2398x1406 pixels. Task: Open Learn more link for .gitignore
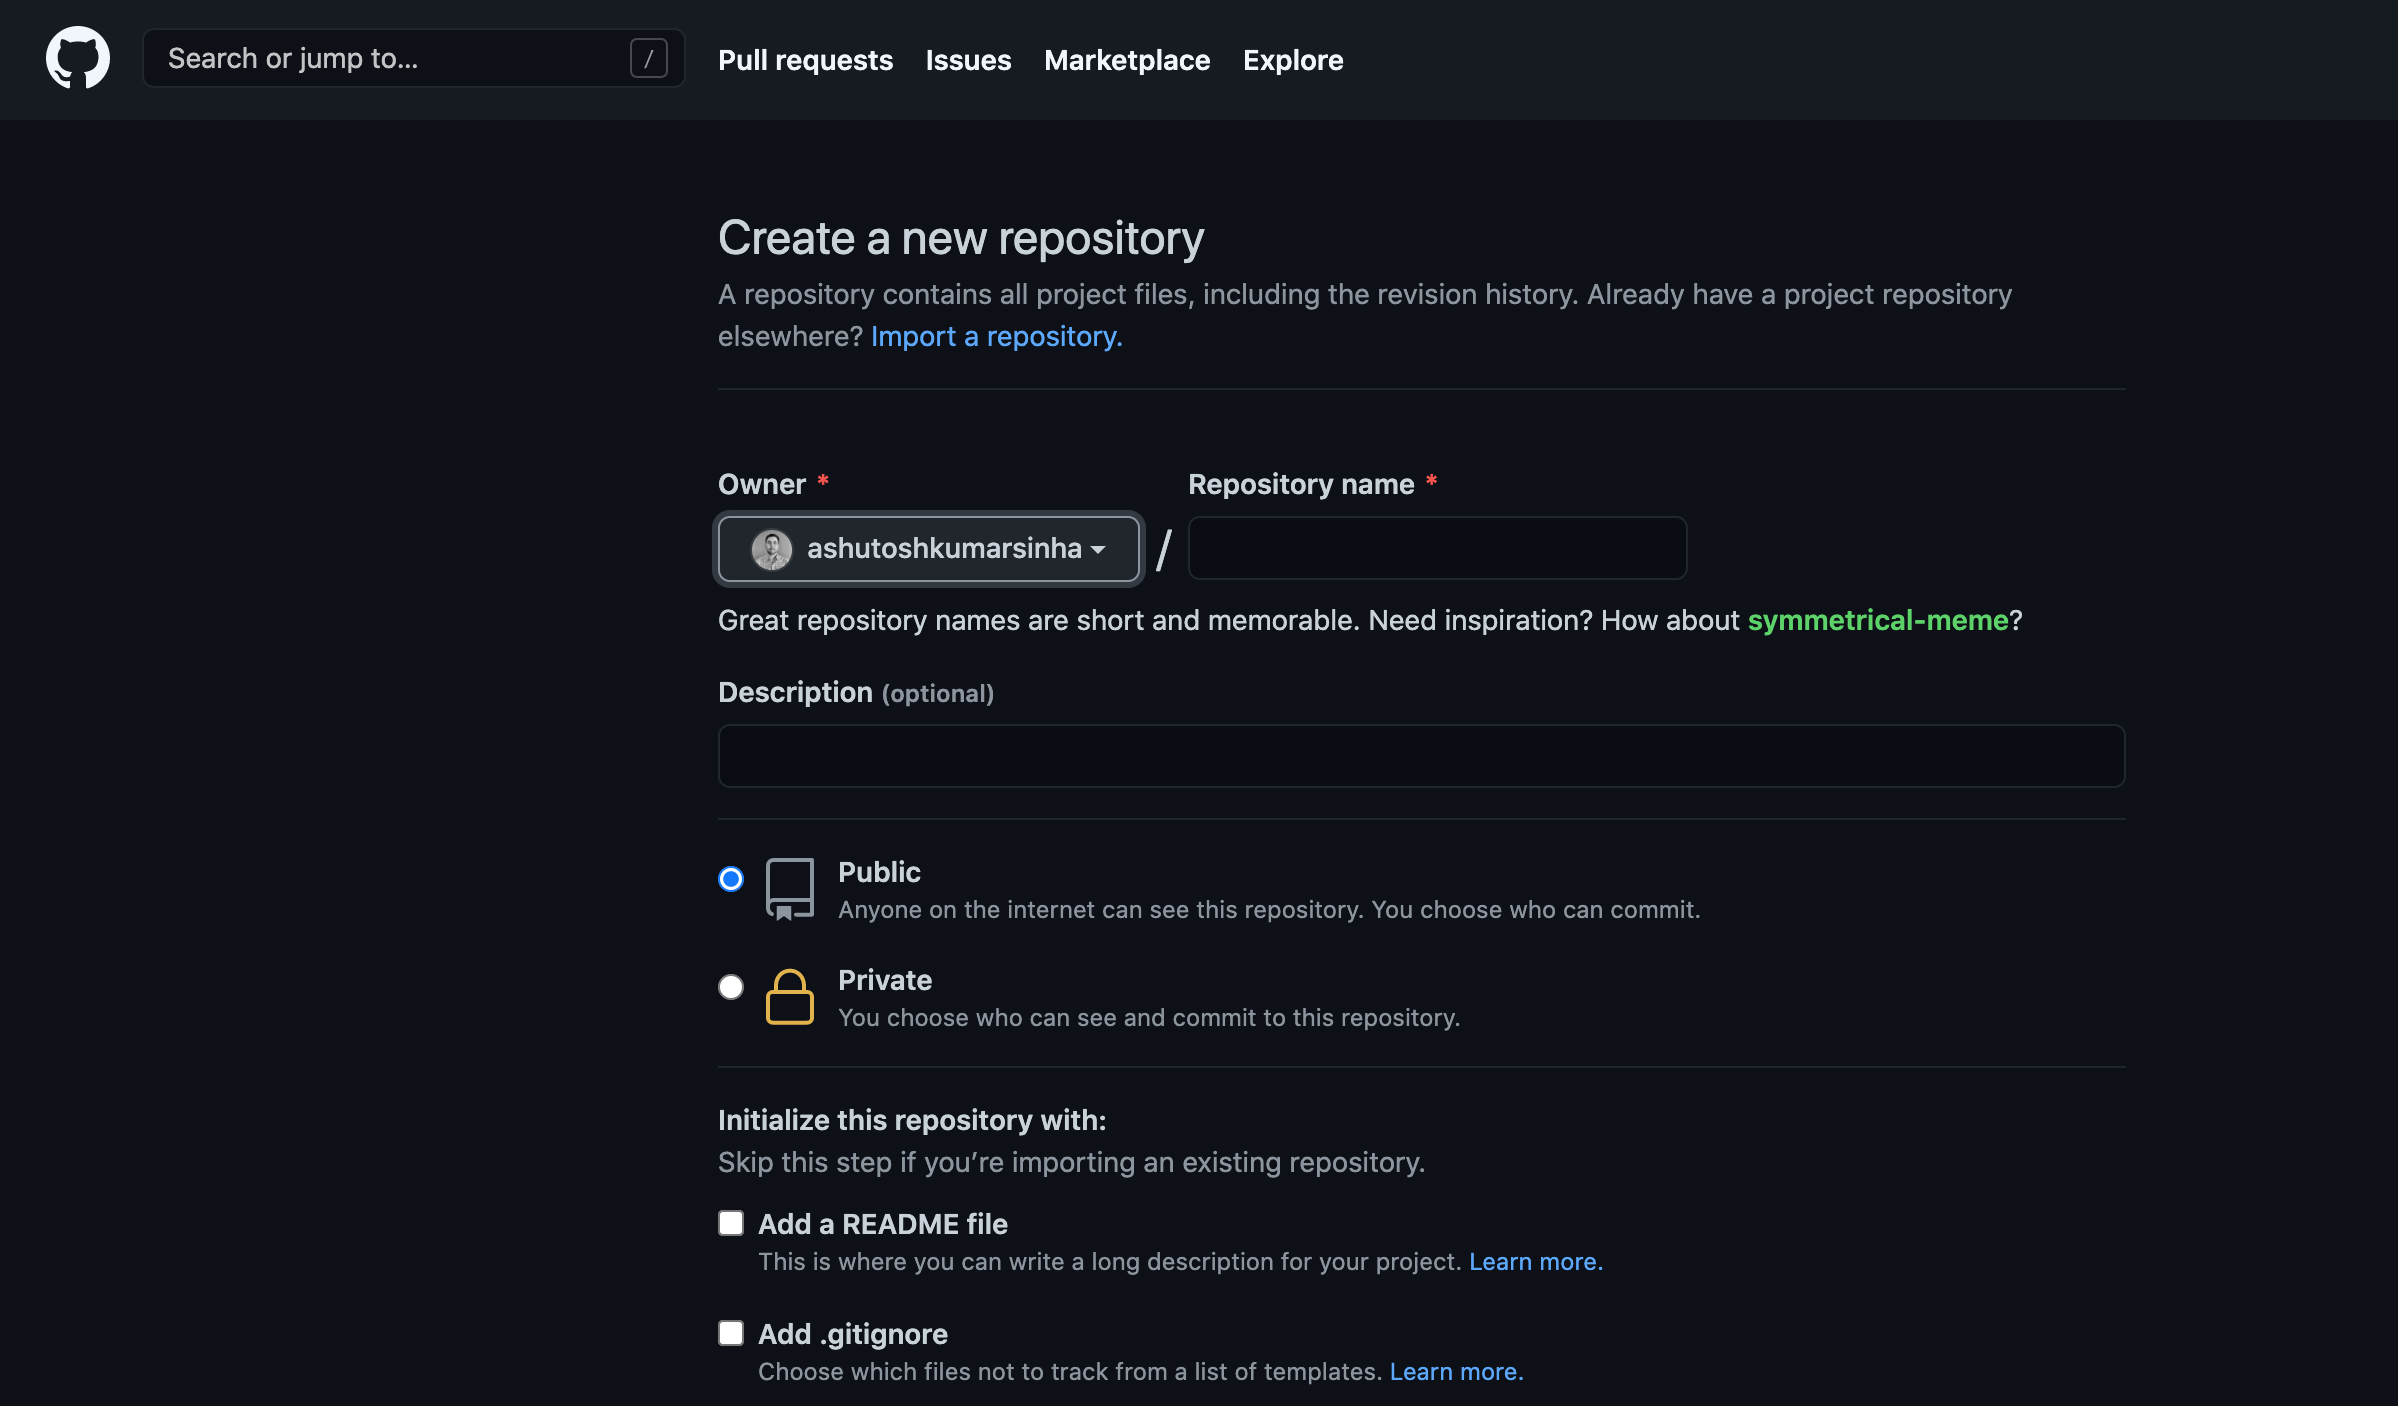point(1457,1371)
